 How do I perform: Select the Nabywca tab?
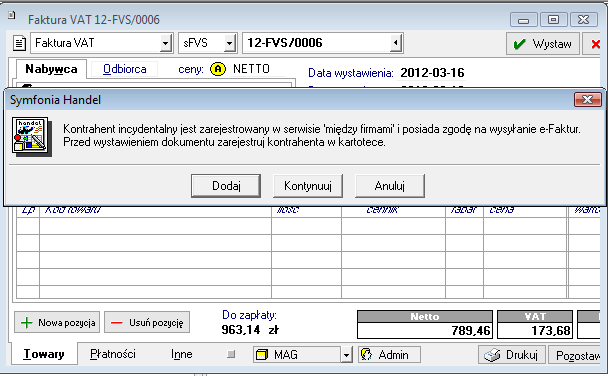click(51, 69)
